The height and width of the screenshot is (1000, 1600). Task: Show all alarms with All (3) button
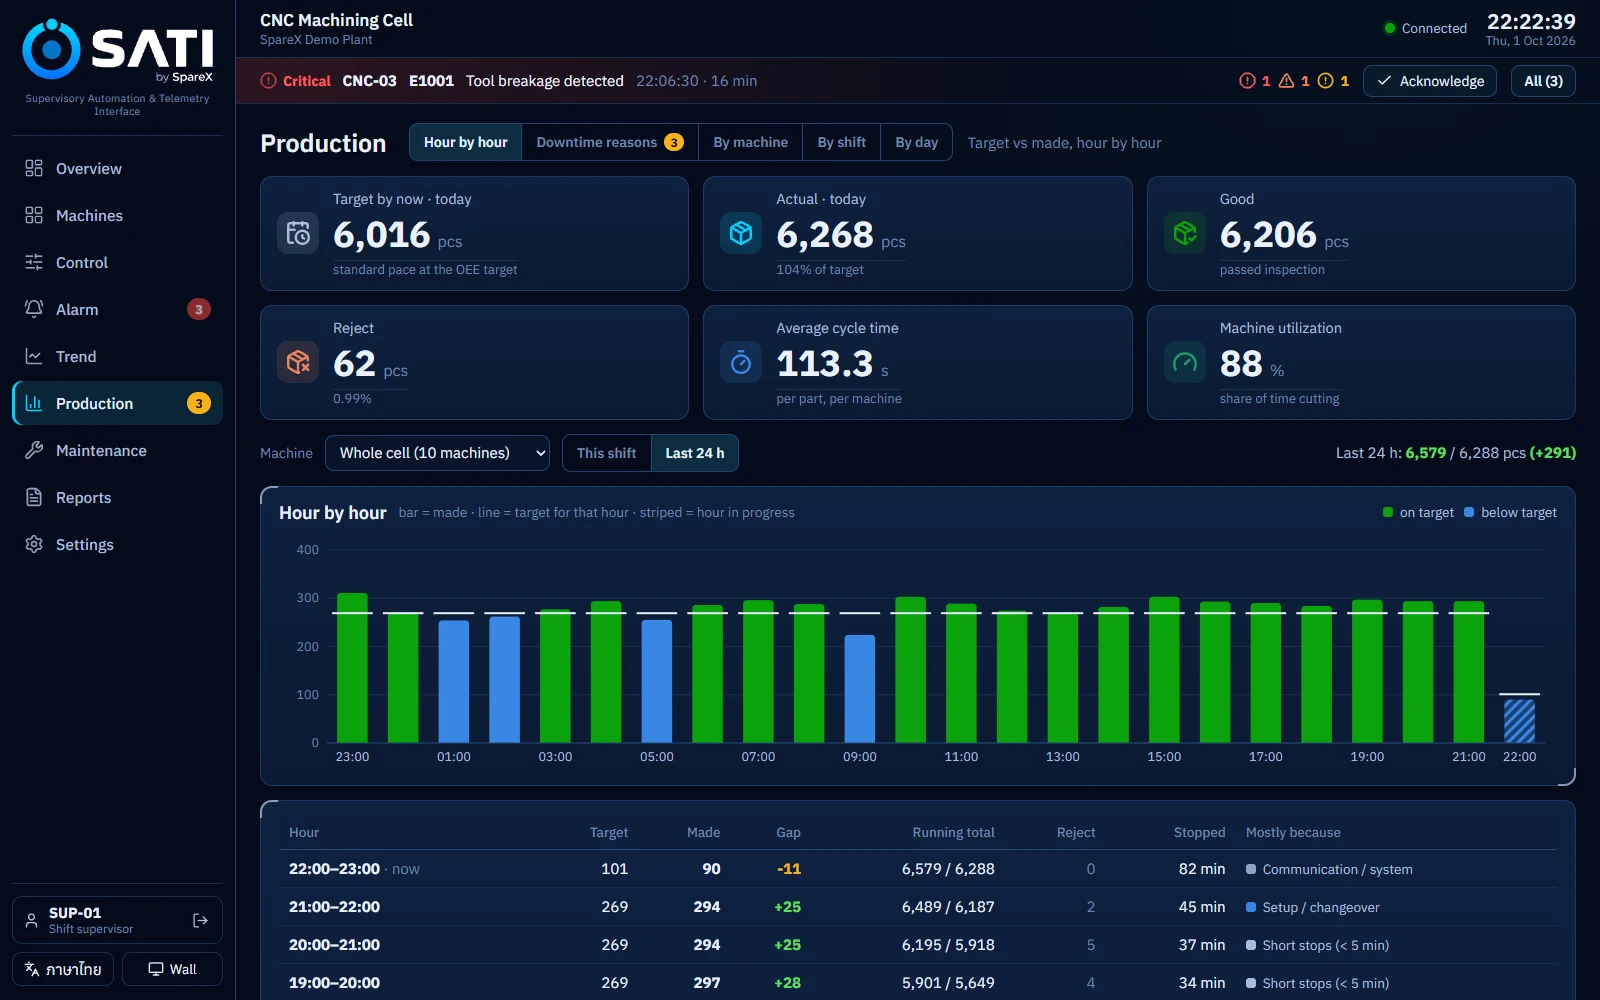point(1543,81)
